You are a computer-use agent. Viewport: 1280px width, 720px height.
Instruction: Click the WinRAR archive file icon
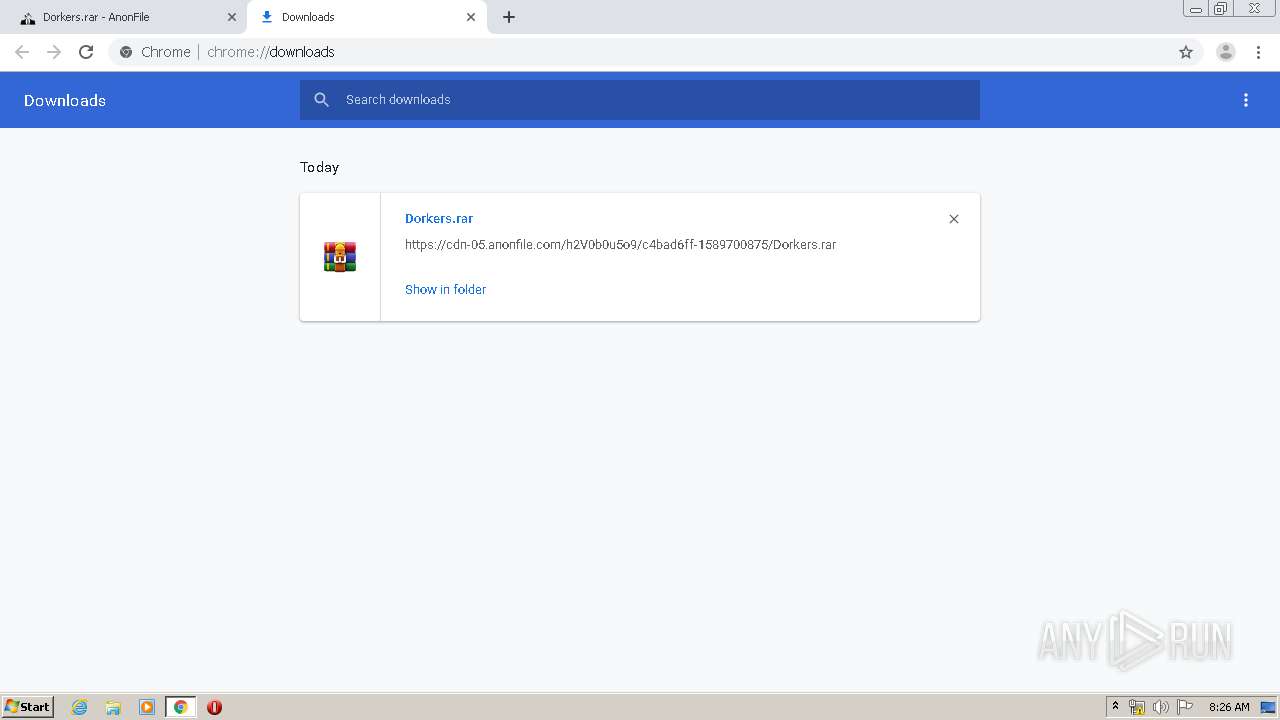[340, 257]
